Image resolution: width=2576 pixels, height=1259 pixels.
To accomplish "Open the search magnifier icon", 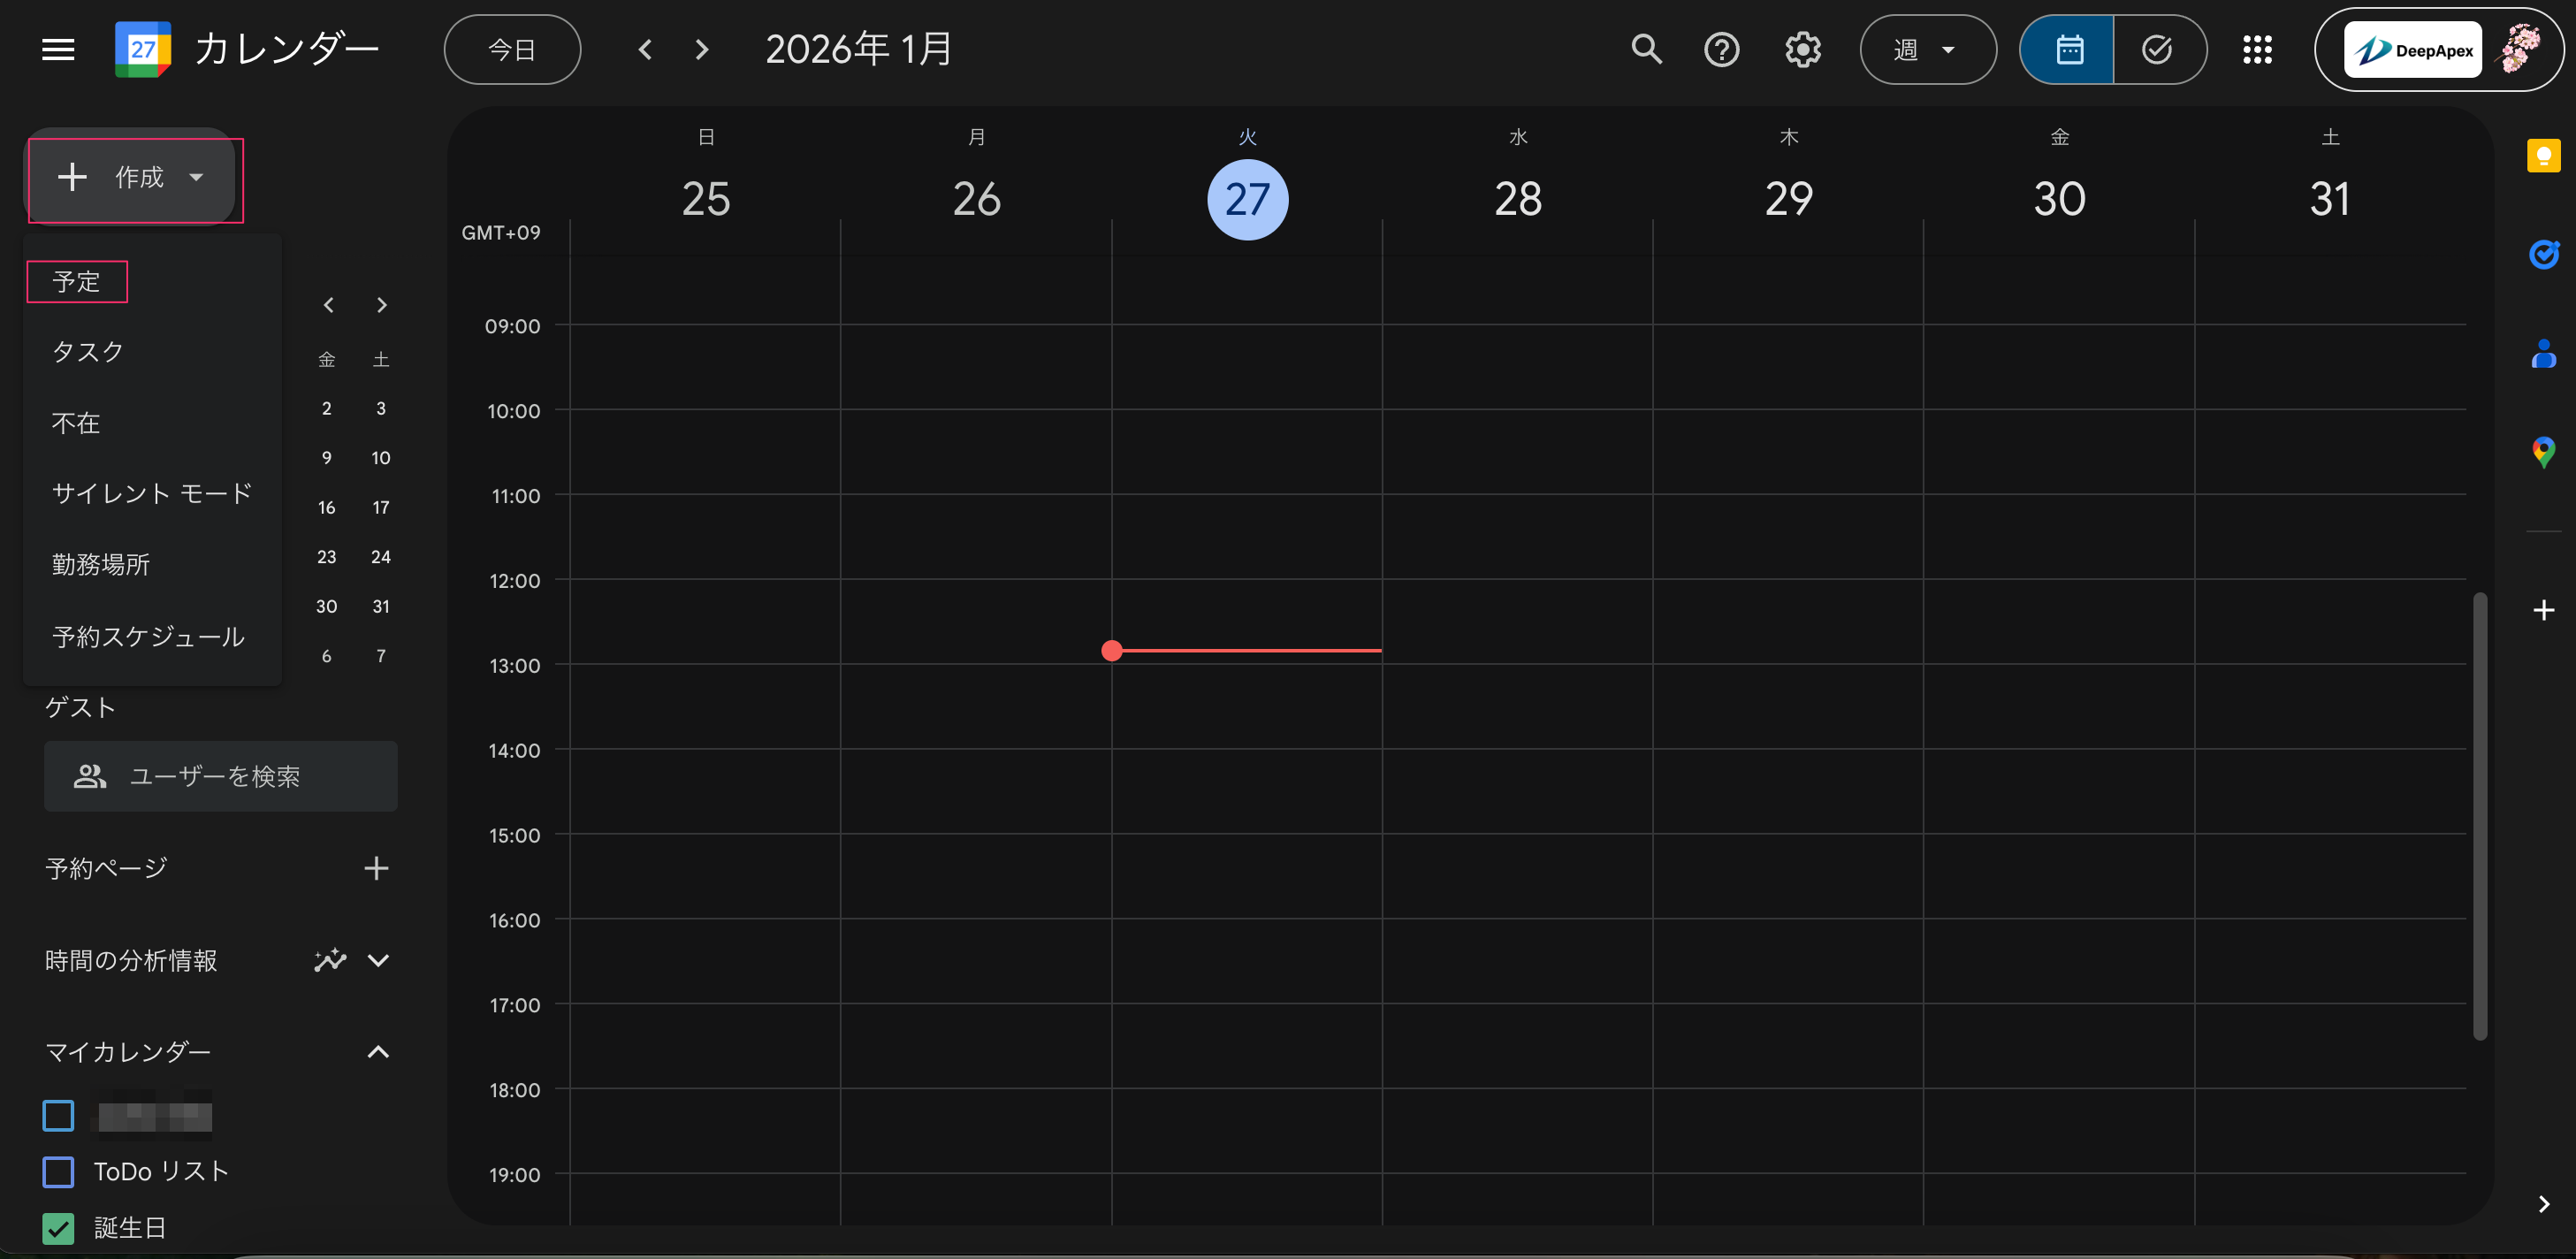I will click(1646, 49).
